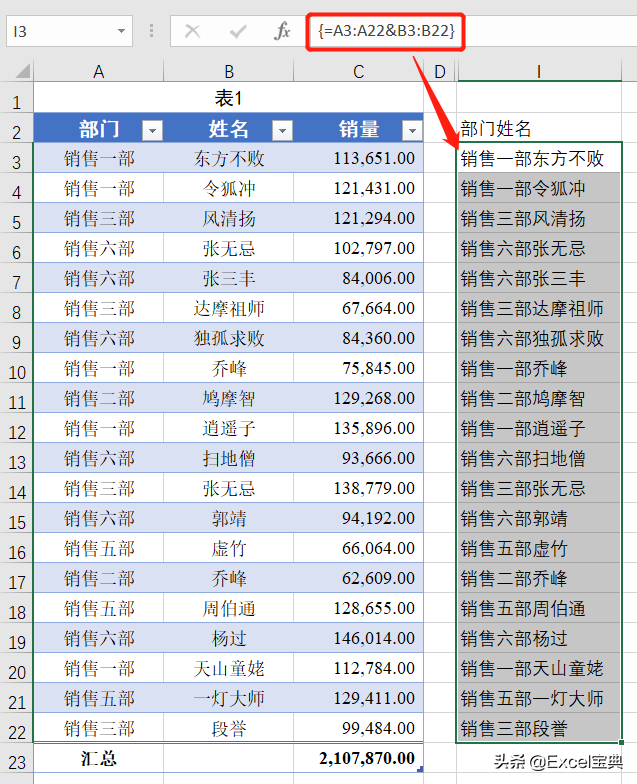Select cell 销售一部天山童姥
This screenshot has height=784, width=637.
[539, 668]
